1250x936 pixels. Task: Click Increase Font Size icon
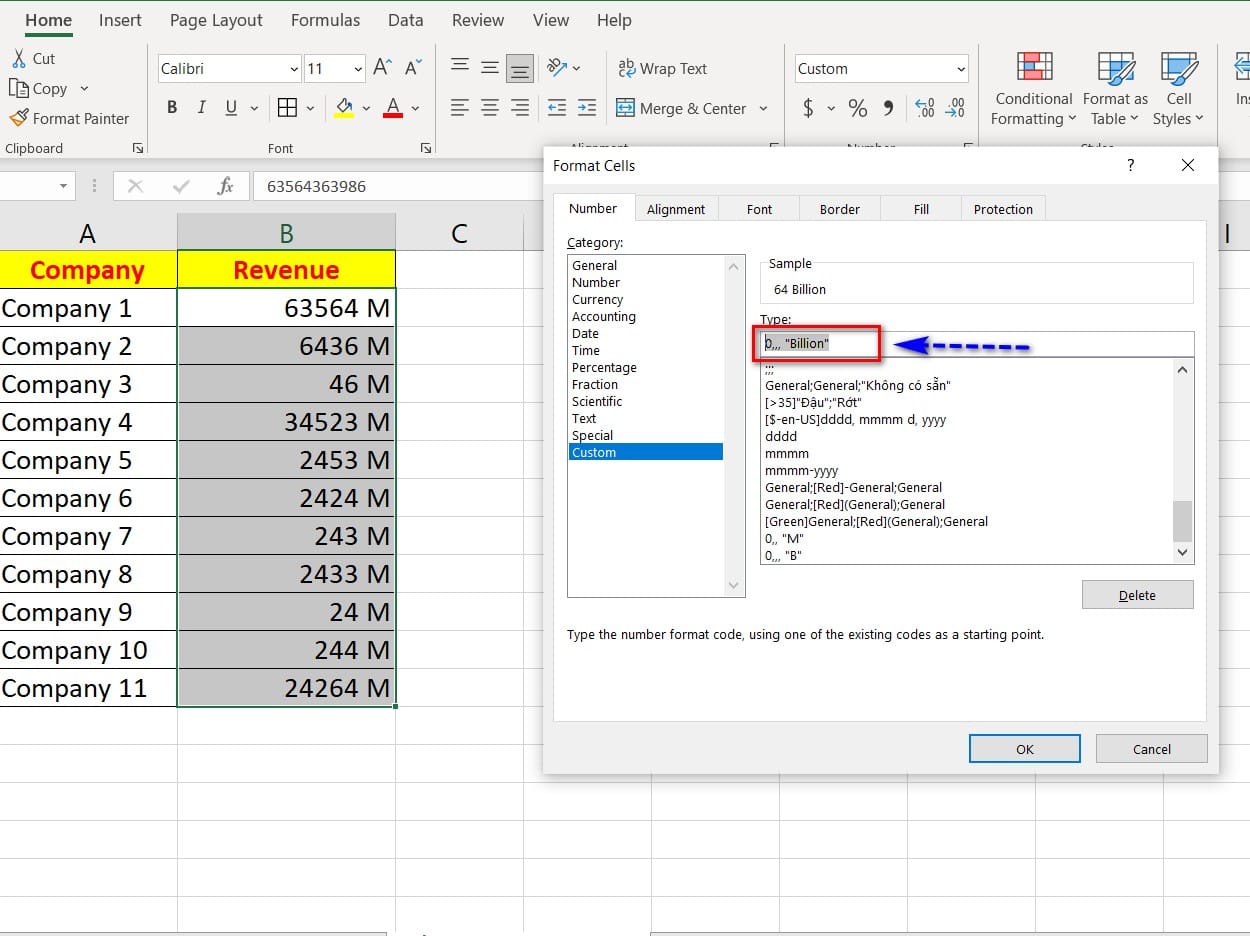click(382, 68)
